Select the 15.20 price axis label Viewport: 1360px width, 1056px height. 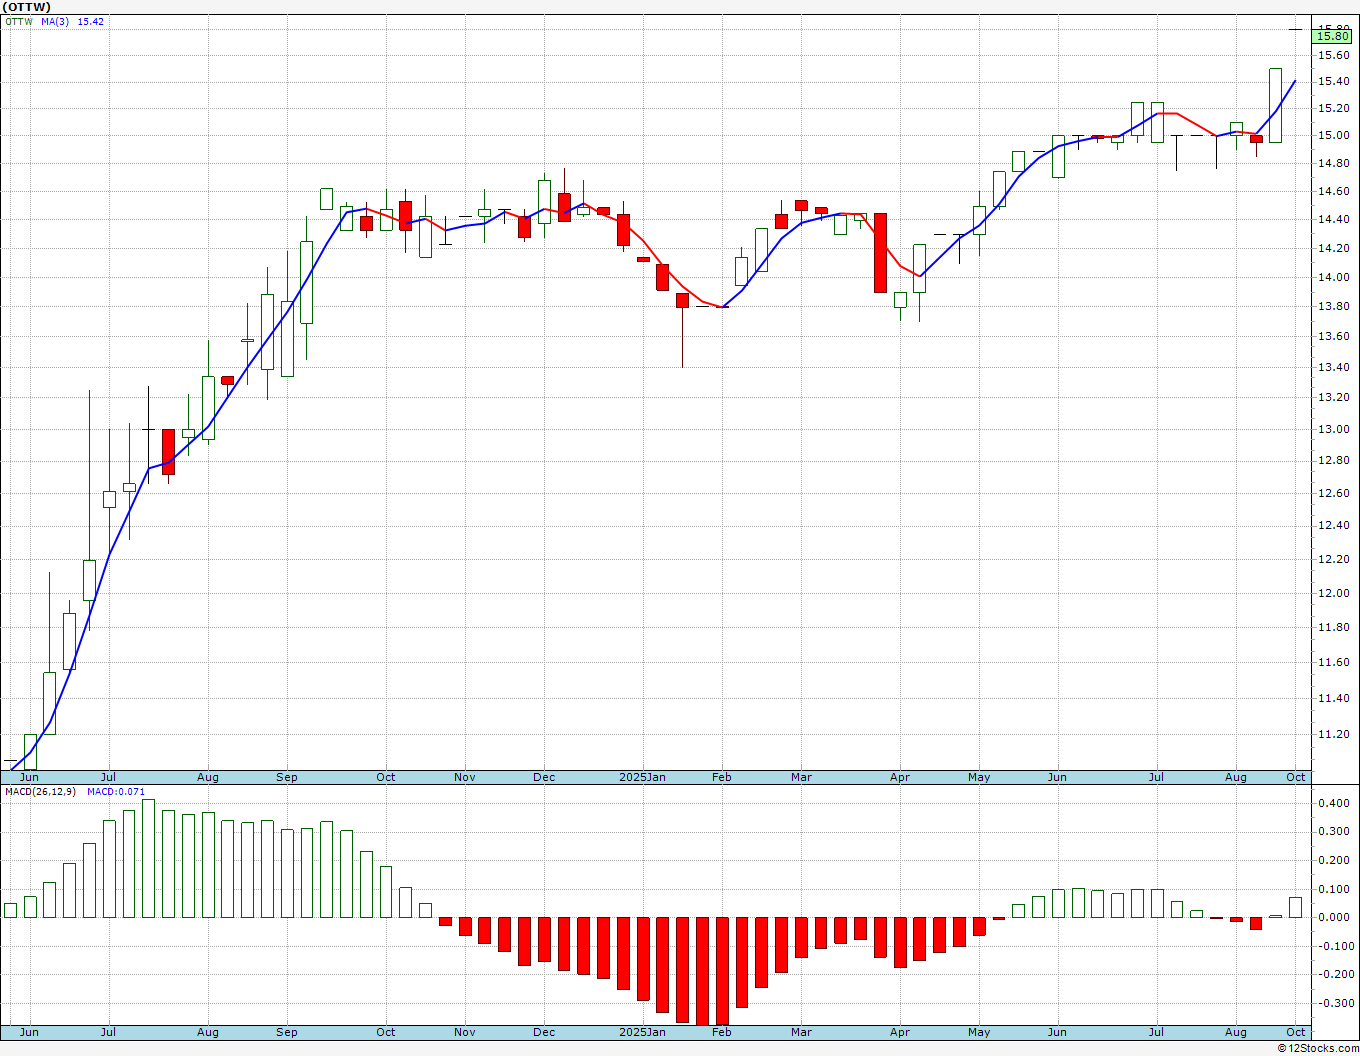(1333, 108)
